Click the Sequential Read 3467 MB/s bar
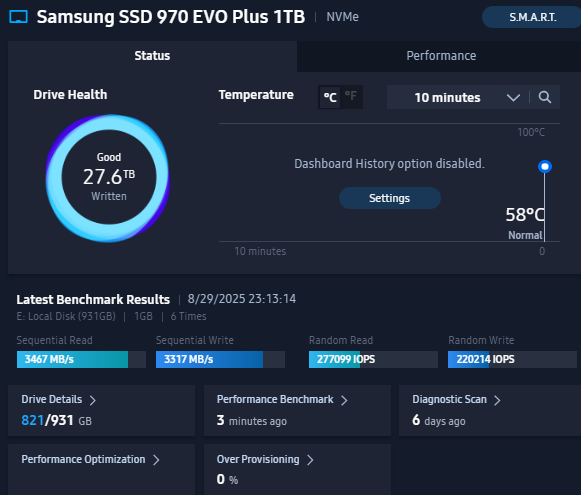This screenshot has width=581, height=495. point(81,359)
